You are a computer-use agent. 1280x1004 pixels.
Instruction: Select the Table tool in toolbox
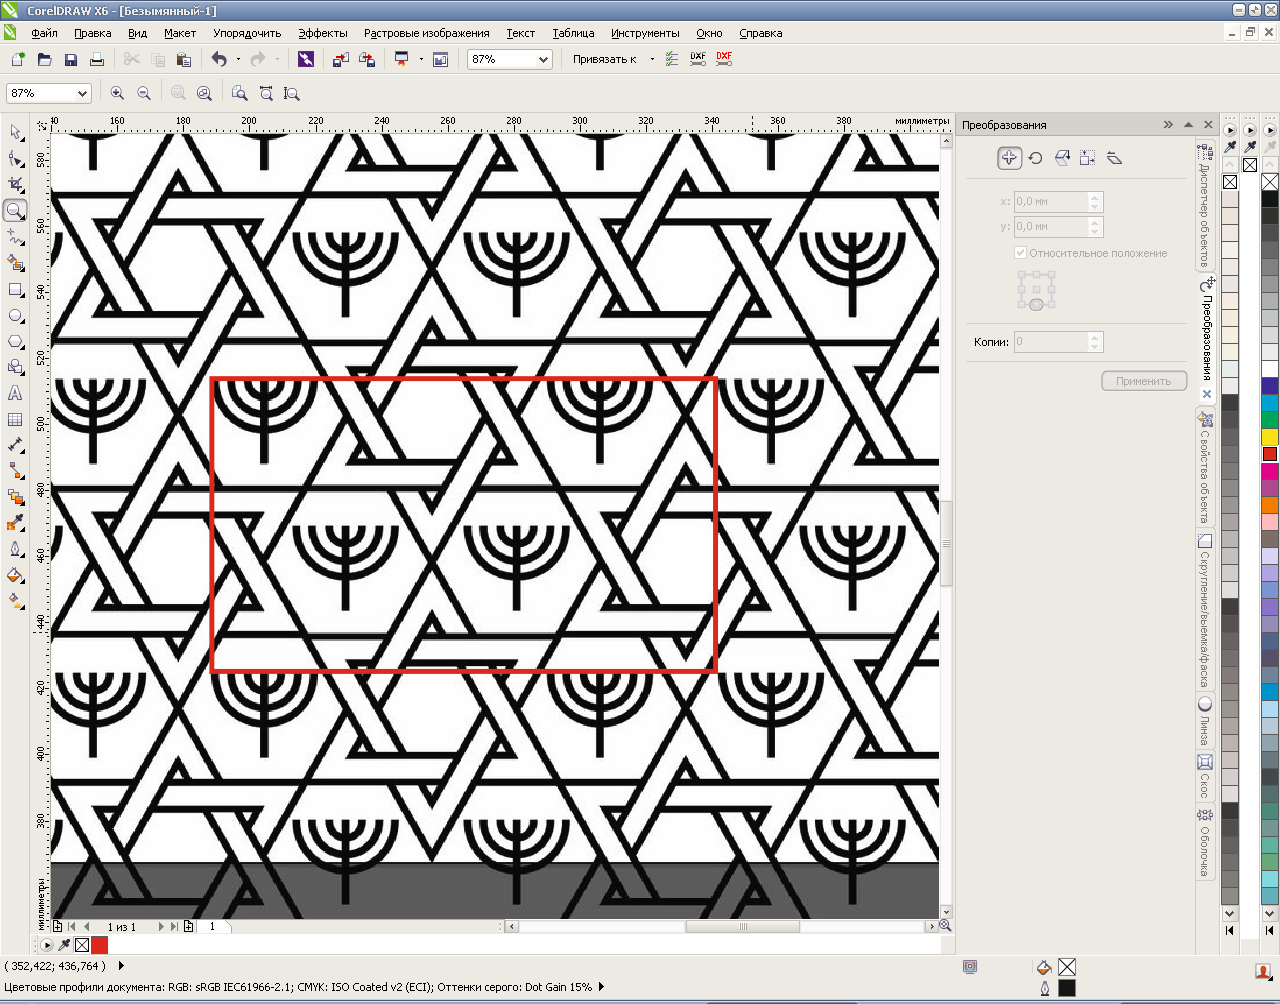(15, 419)
